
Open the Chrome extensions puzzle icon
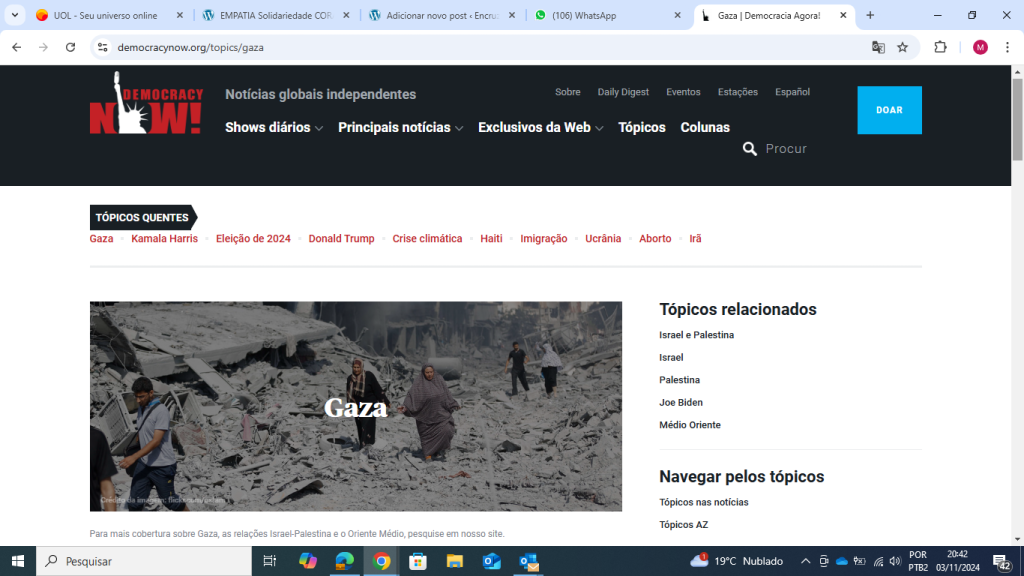point(940,47)
